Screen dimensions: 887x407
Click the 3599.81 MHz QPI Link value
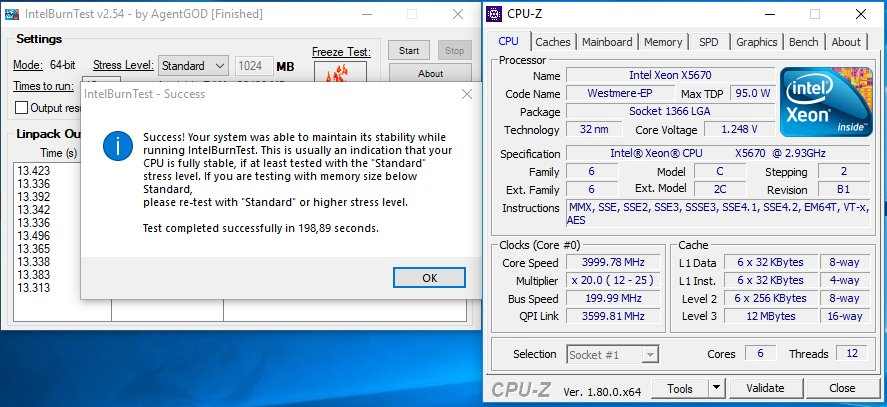click(x=613, y=316)
